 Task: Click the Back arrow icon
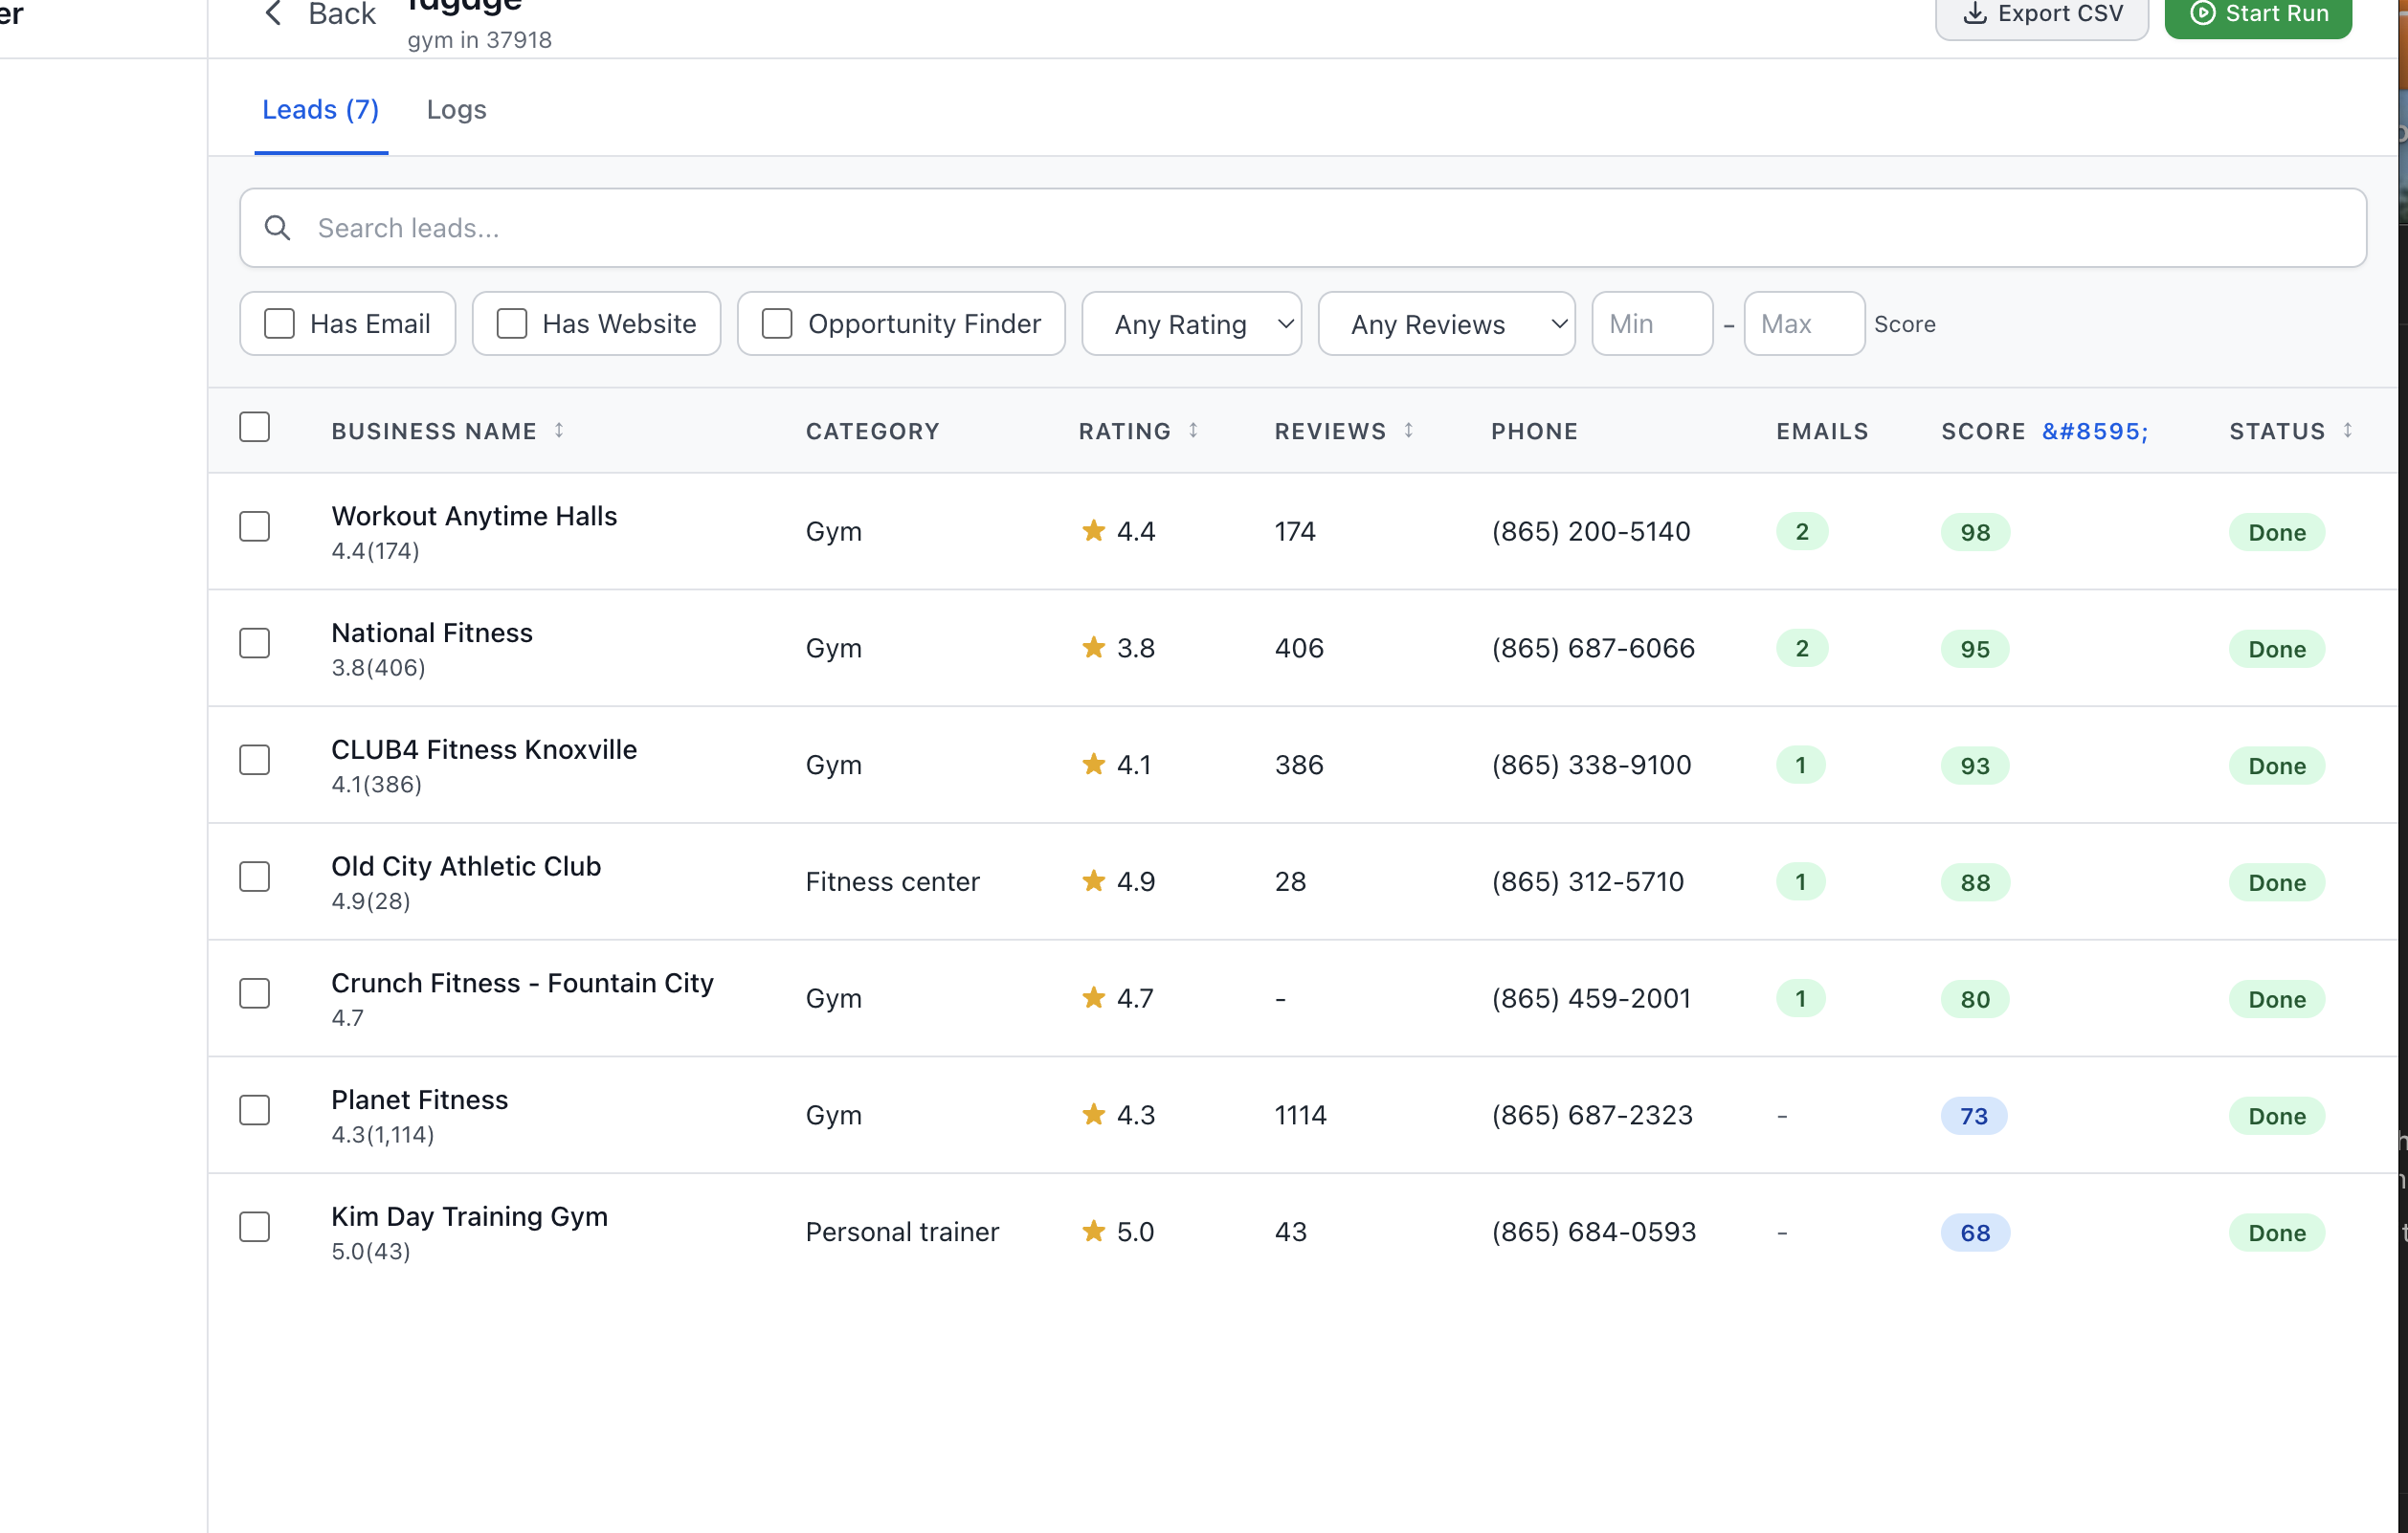[273, 14]
